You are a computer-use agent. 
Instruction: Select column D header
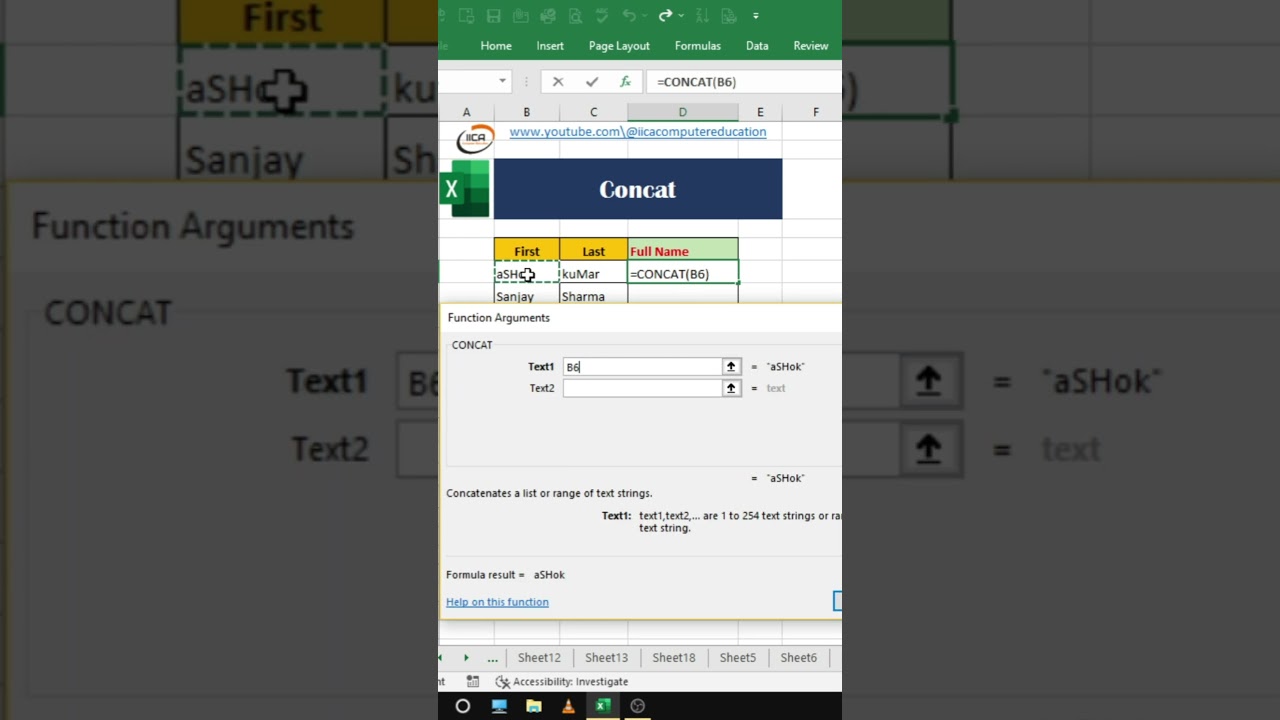point(683,112)
